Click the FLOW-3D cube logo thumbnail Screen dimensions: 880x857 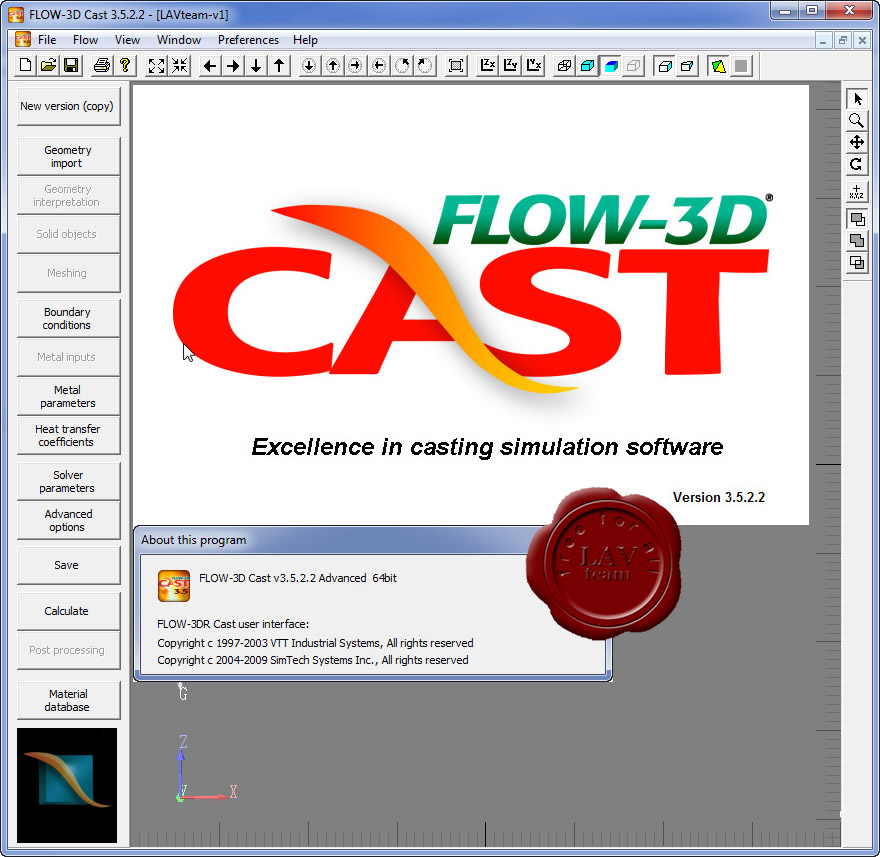67,785
